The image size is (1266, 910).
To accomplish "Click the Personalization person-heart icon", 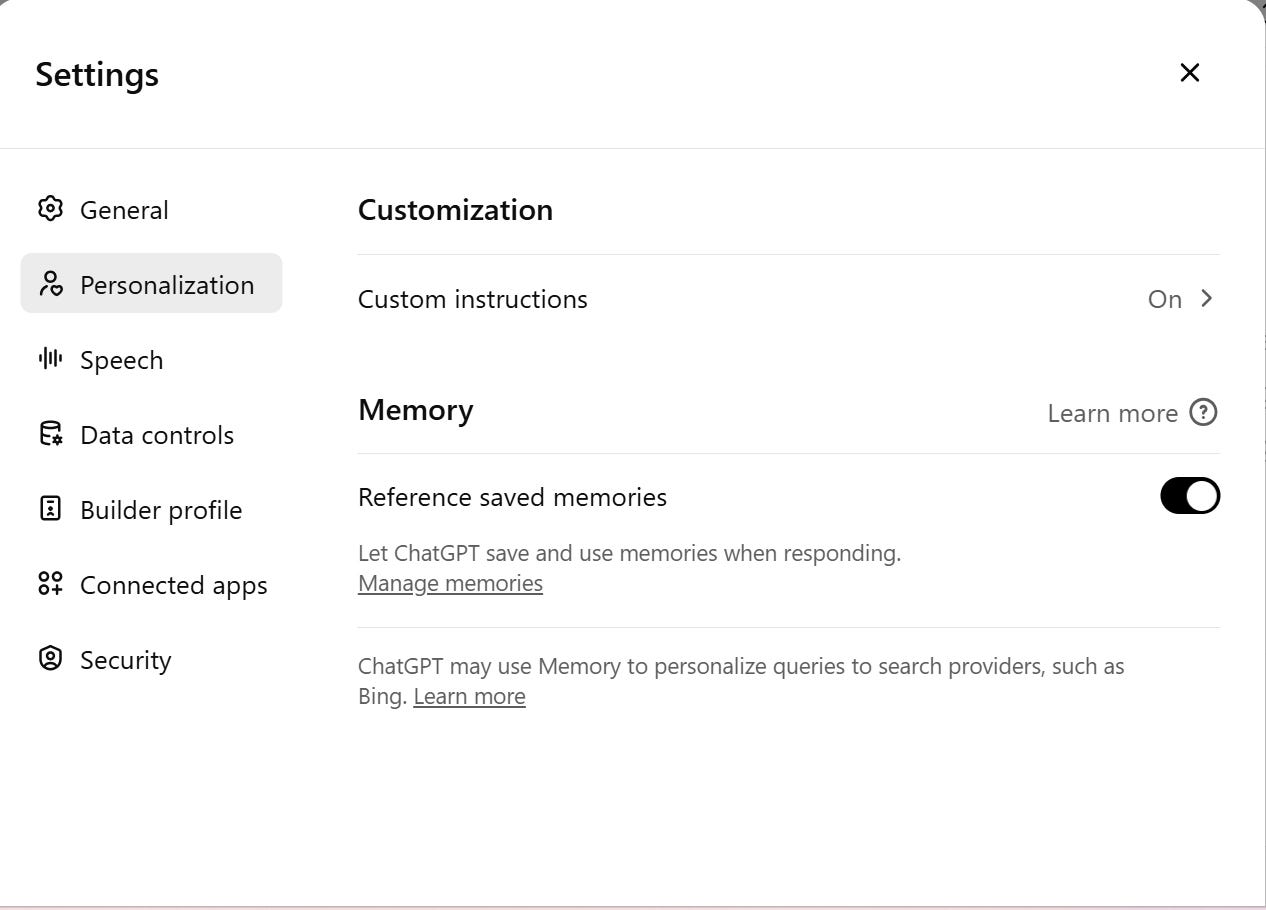I will 50,284.
